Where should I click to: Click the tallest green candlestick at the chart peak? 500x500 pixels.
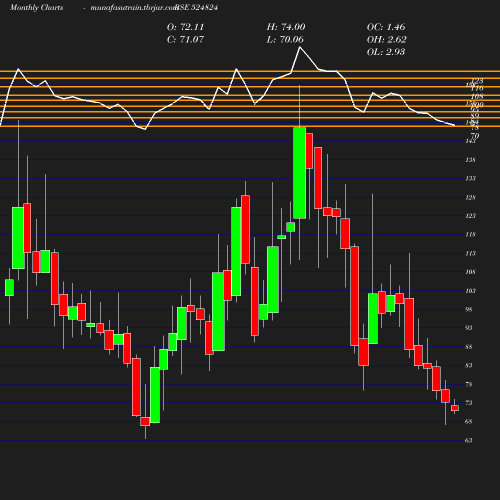click(x=300, y=173)
